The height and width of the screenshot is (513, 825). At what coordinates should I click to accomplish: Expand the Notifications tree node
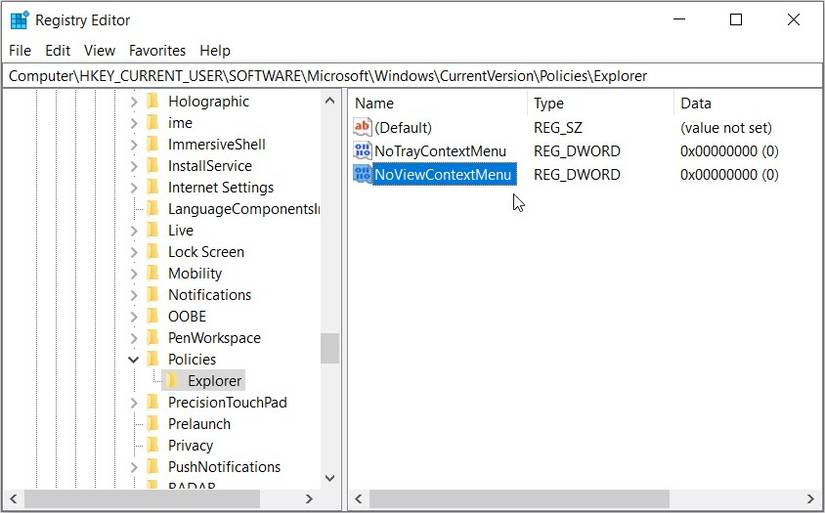(x=134, y=295)
